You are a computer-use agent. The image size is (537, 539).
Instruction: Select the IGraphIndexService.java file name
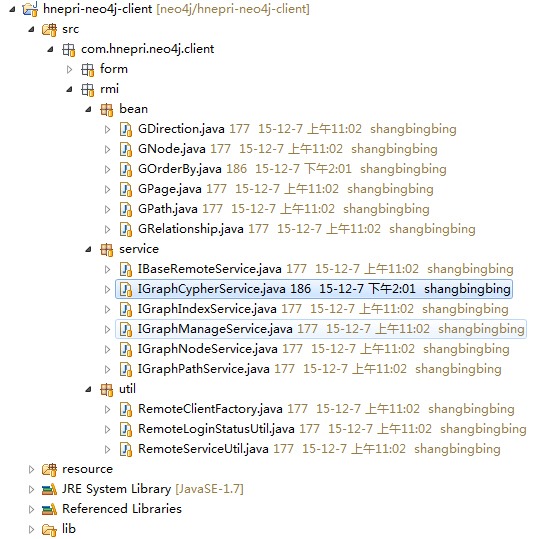coord(207,309)
